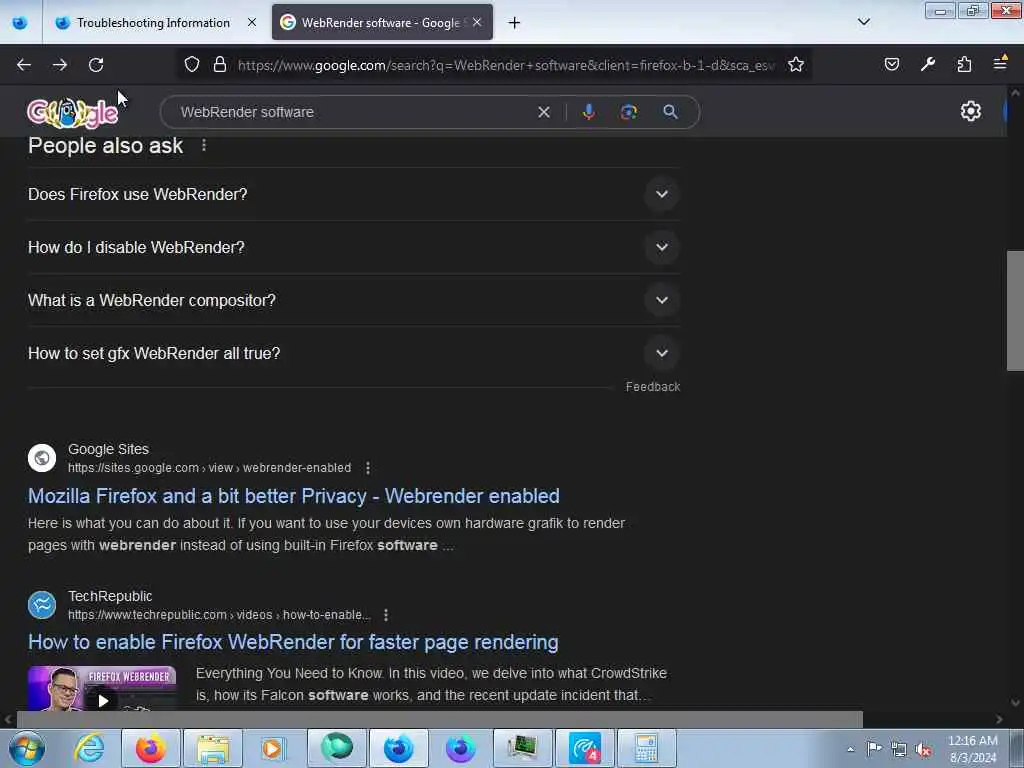Screen dimensions: 1024x768
Task: Open 'Mozilla Firefox and a bit better Privacy' result
Action: click(x=293, y=496)
